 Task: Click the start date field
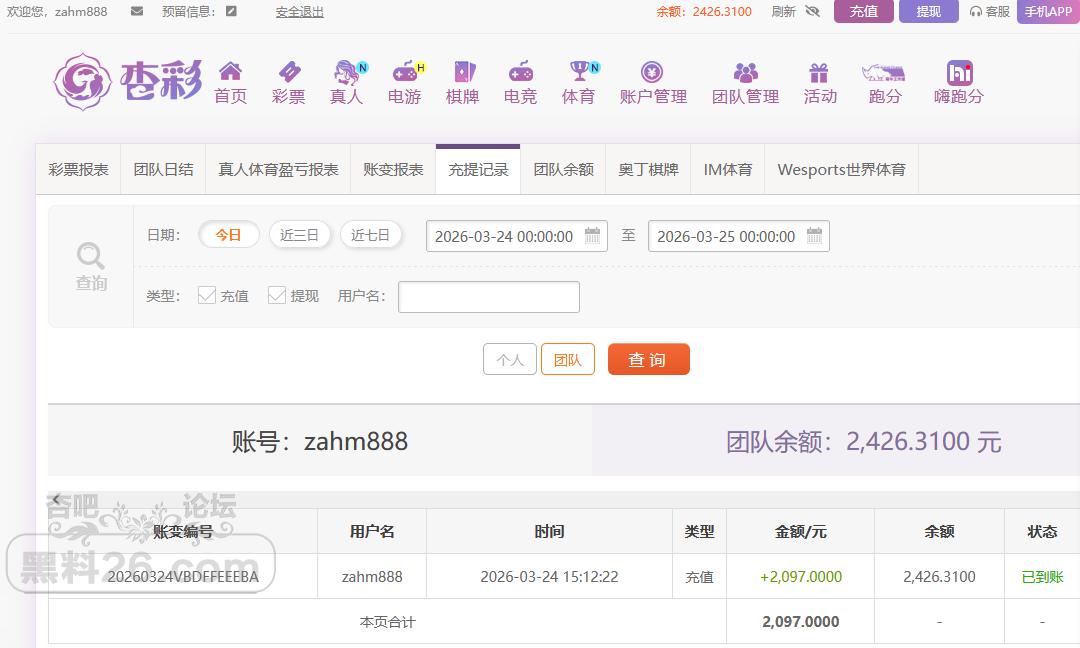(517, 236)
